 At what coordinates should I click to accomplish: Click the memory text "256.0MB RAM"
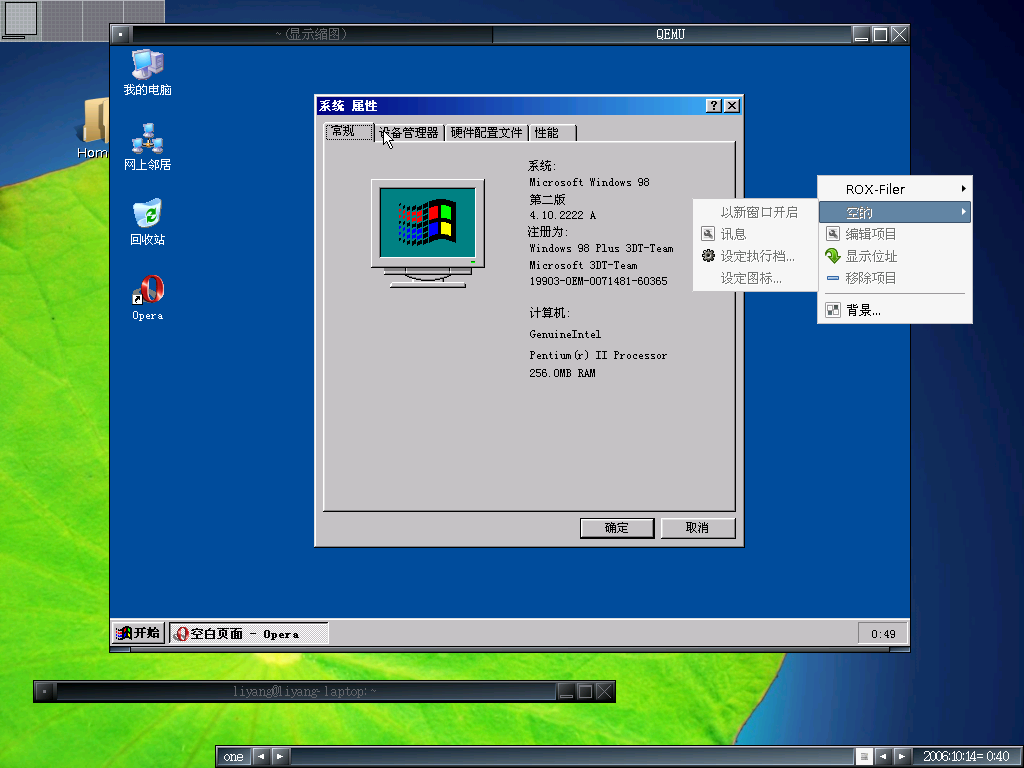click(562, 373)
